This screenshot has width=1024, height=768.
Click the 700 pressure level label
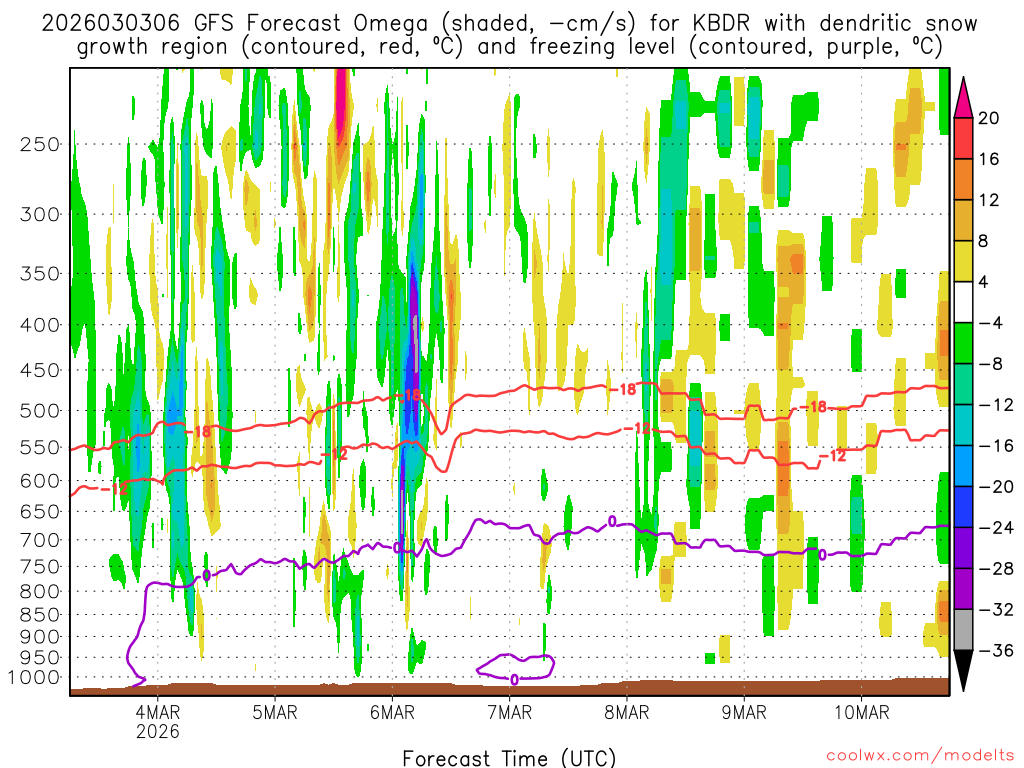(40, 540)
